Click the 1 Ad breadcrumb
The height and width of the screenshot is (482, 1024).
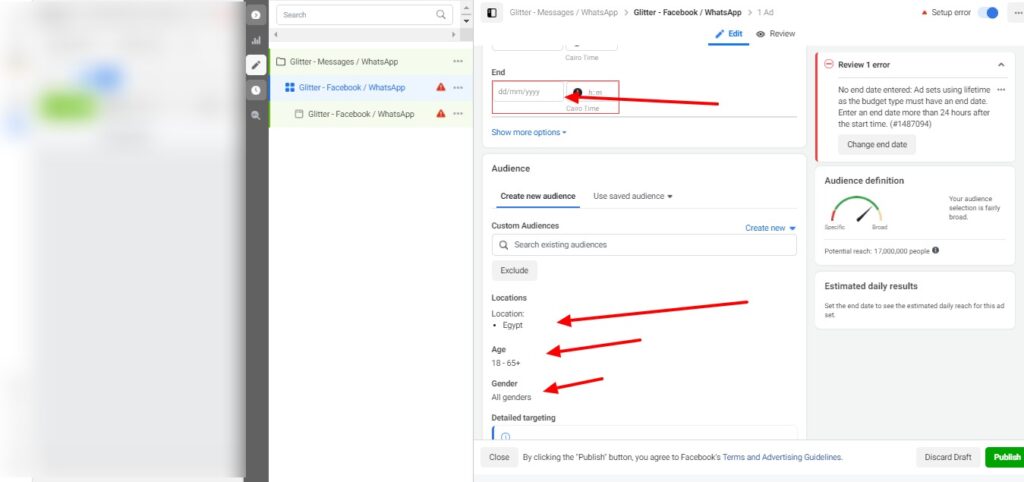tap(765, 12)
